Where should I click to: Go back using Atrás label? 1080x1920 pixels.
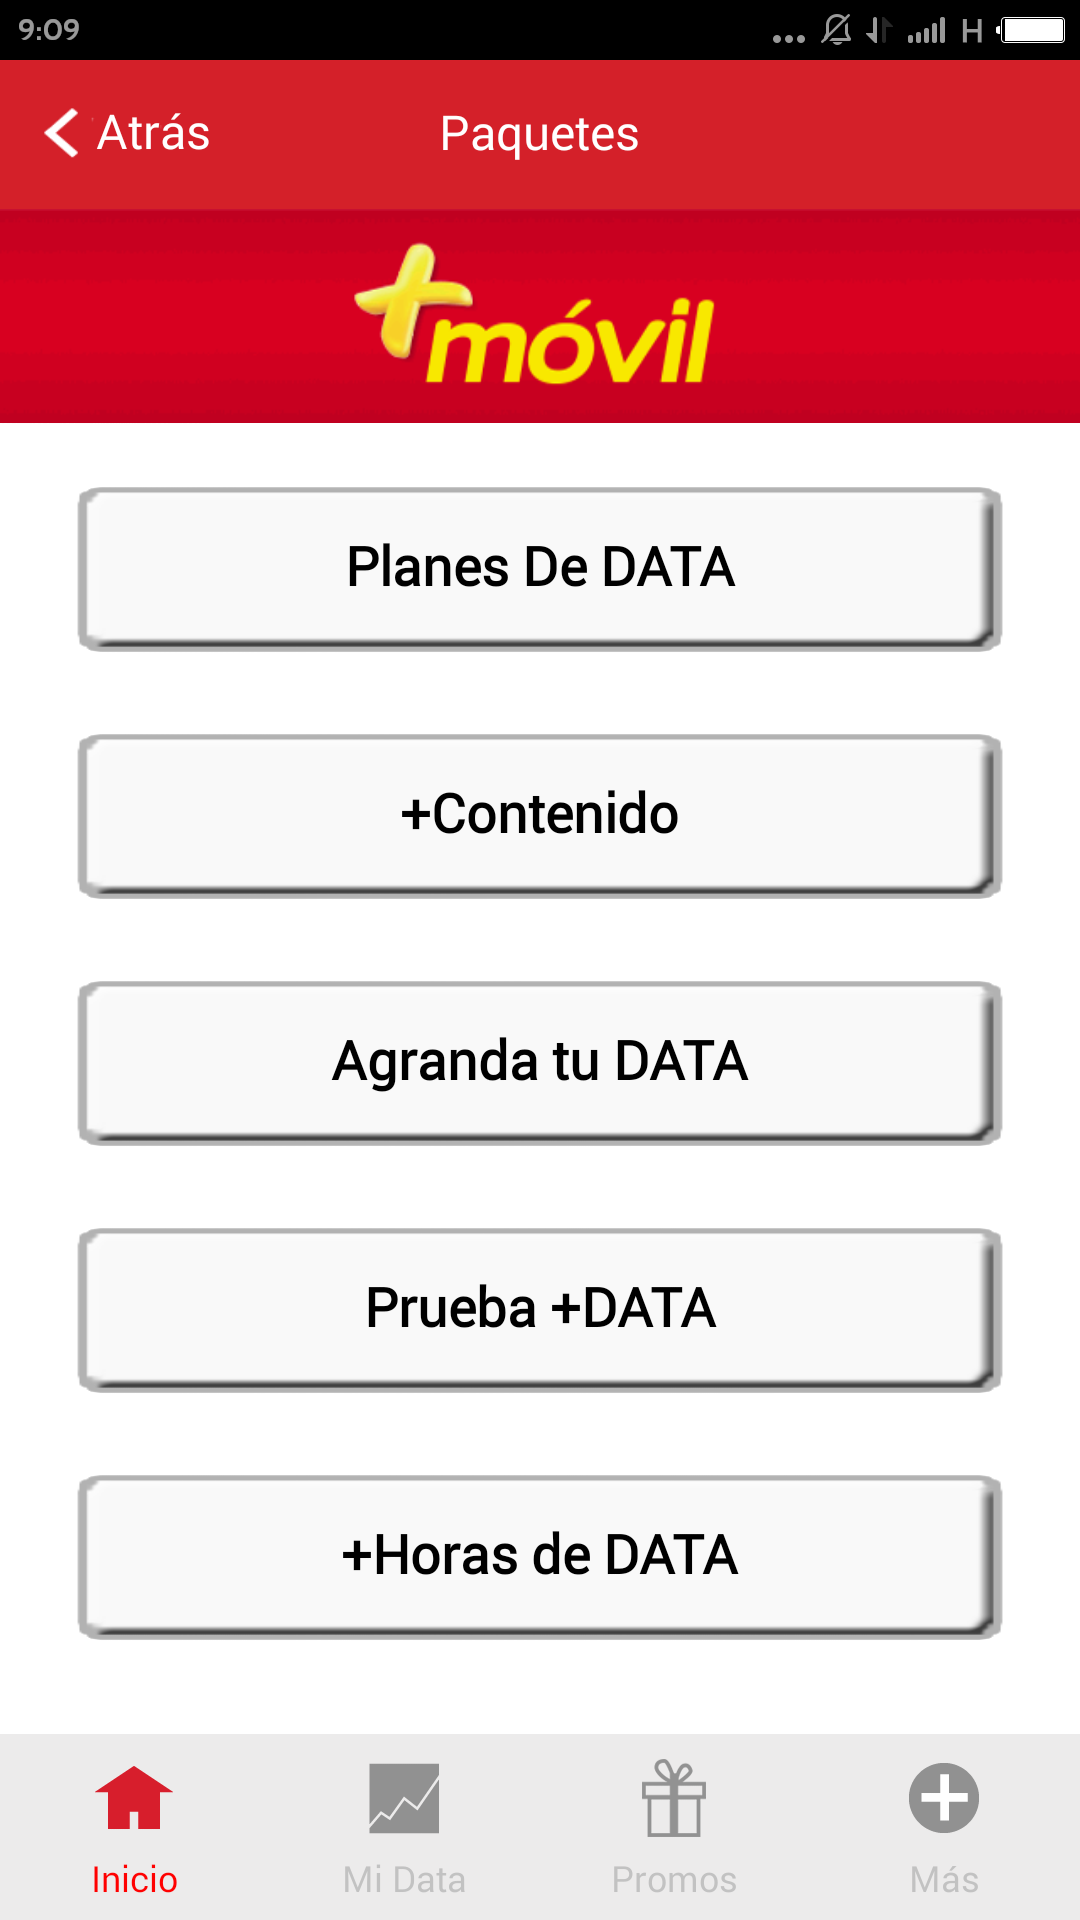point(153,133)
